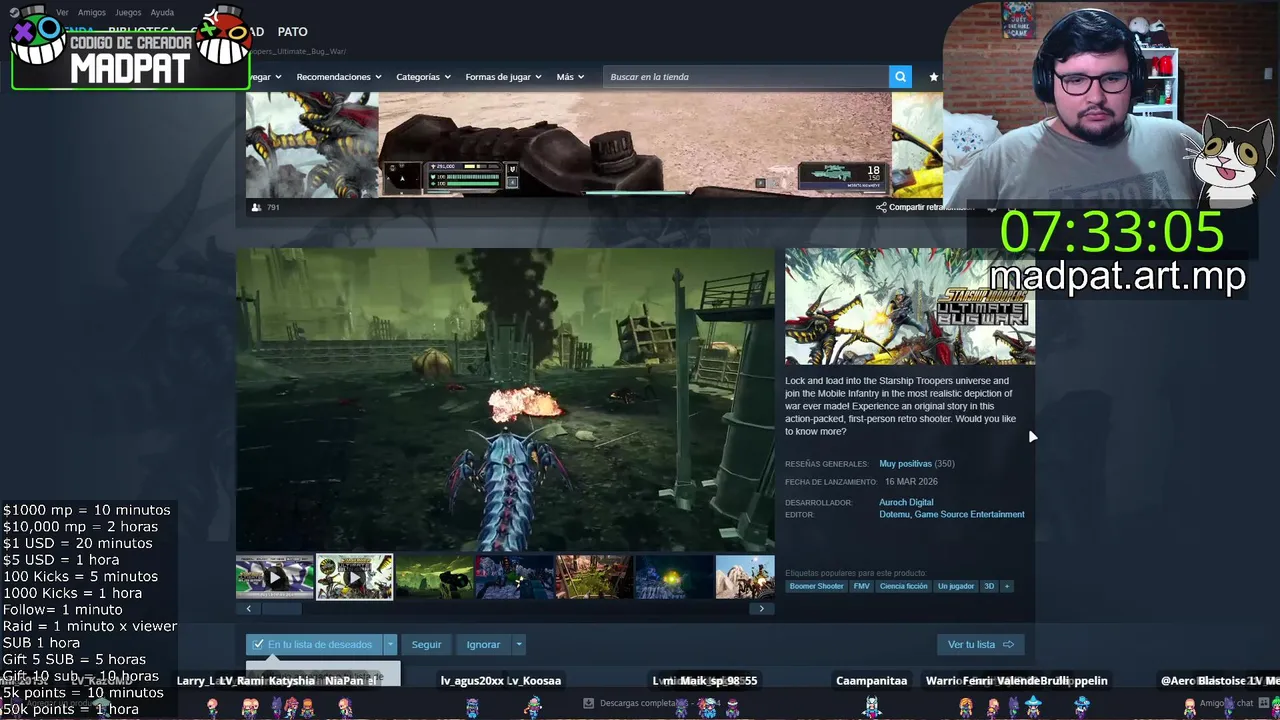Screen dimensions: 1280x720
Task: Select the seventh desert screenshot thumbnail
Action: click(x=745, y=577)
